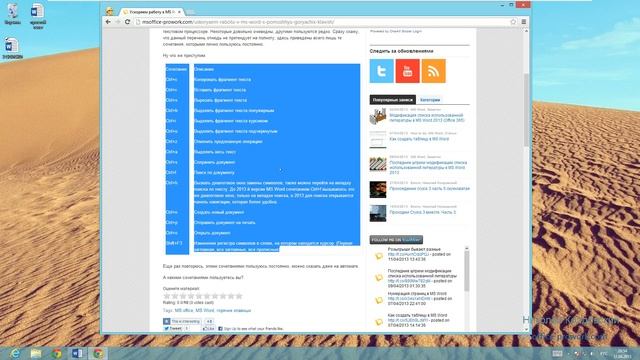The width and height of the screenshot is (640, 360).
Task: Click the active Chrome window taskbar icon
Action: (x=98, y=353)
